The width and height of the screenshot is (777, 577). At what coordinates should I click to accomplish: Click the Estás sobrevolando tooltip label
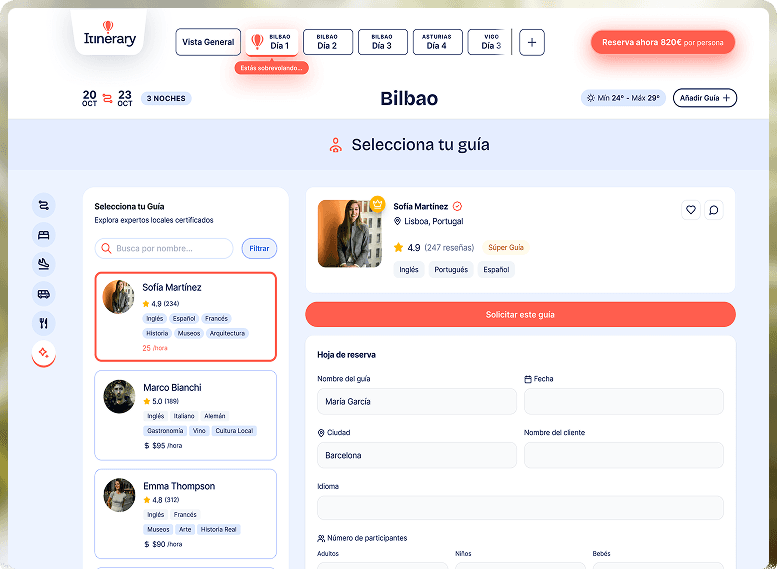coord(272,68)
